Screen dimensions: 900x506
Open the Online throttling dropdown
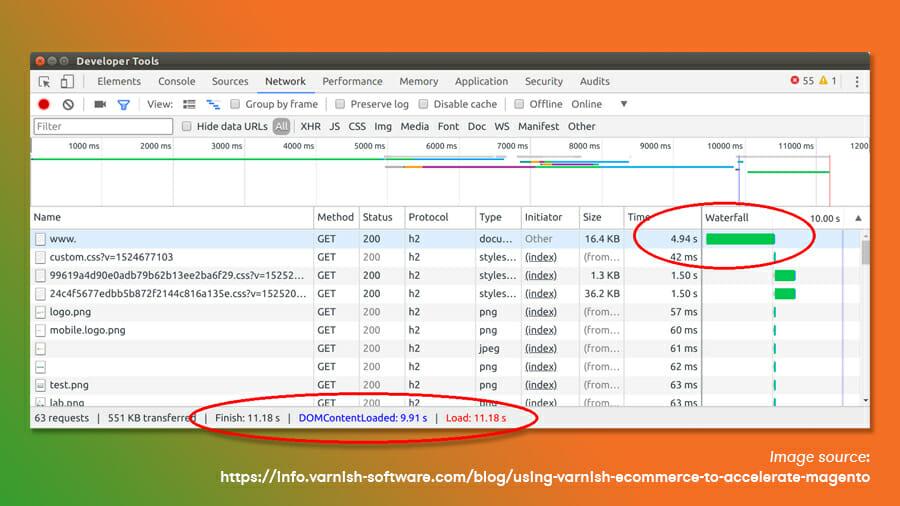[623, 104]
